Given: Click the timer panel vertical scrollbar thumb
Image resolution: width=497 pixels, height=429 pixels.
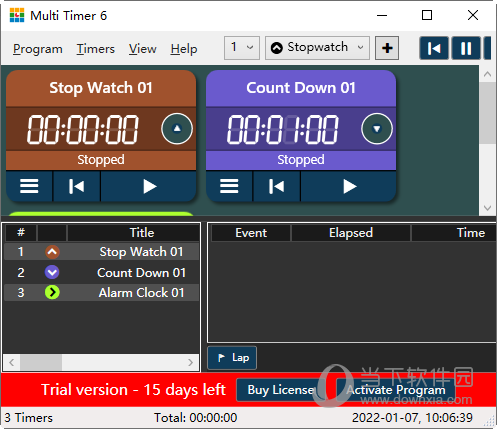Looking at the screenshot, I should [487, 113].
